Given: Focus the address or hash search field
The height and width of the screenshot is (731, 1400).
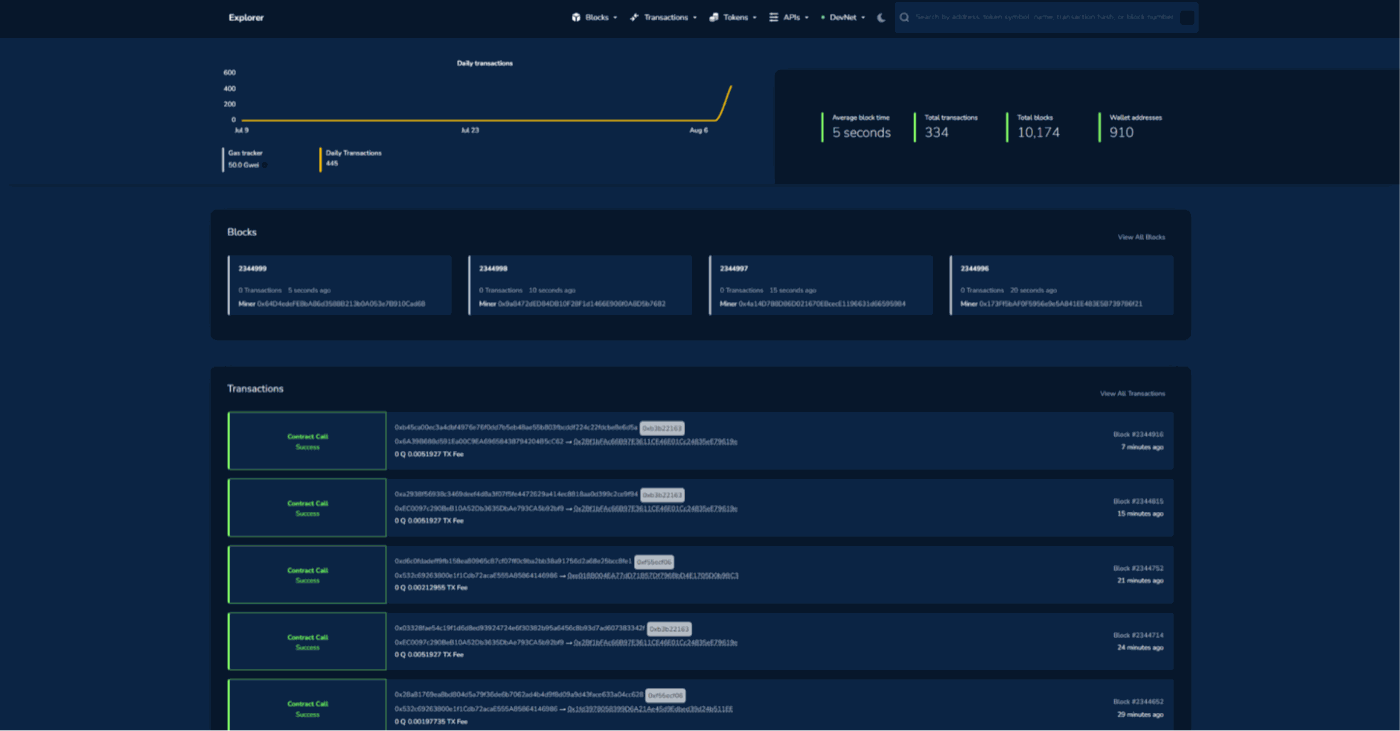Looking at the screenshot, I should click(1046, 17).
